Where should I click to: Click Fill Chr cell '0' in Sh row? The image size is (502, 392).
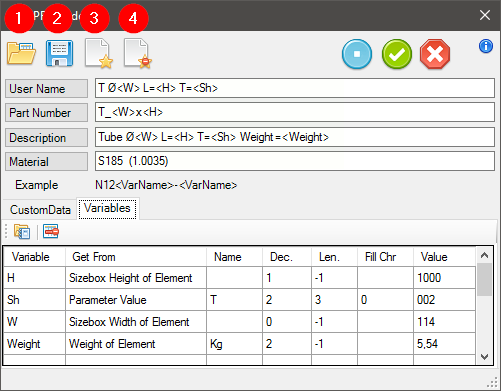(386, 300)
